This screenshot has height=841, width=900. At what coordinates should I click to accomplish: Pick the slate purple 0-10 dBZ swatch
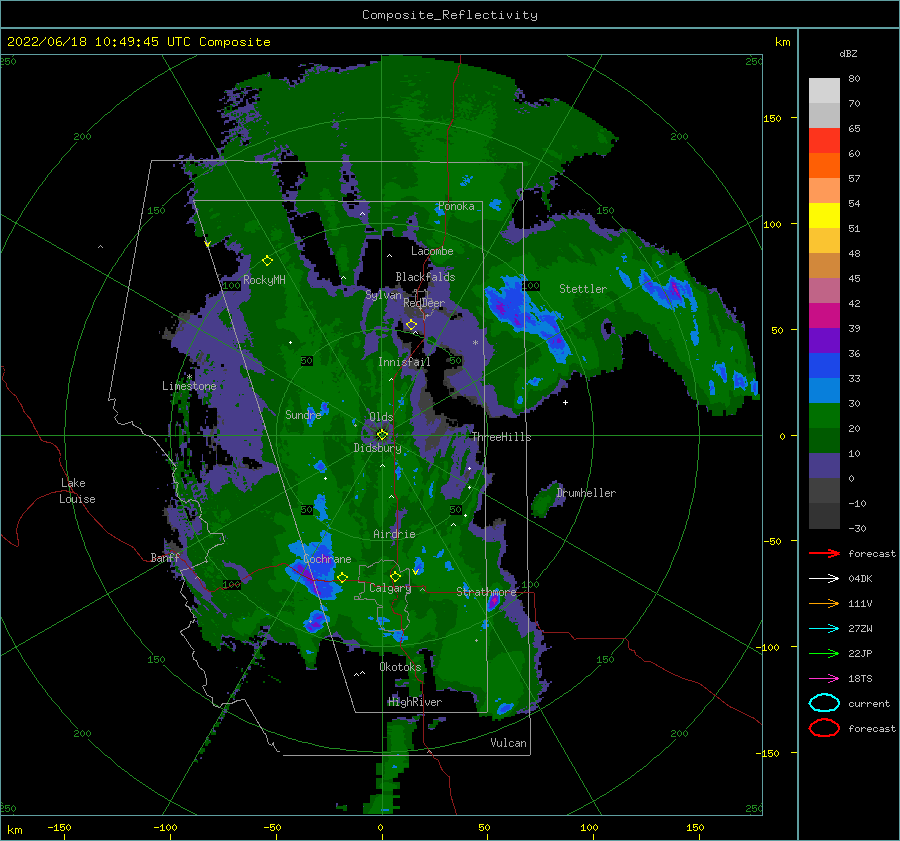(824, 466)
